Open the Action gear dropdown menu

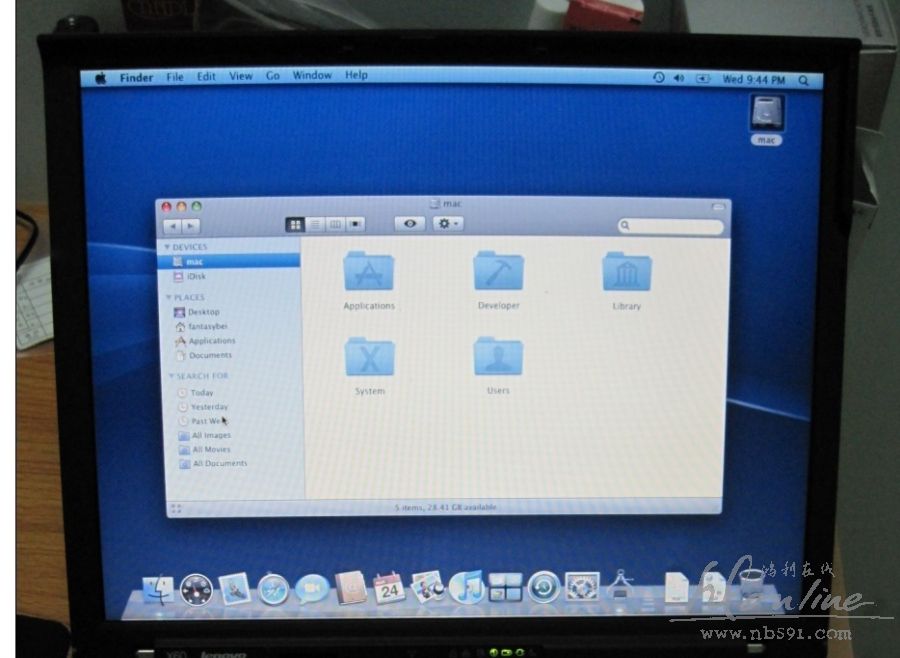click(447, 224)
